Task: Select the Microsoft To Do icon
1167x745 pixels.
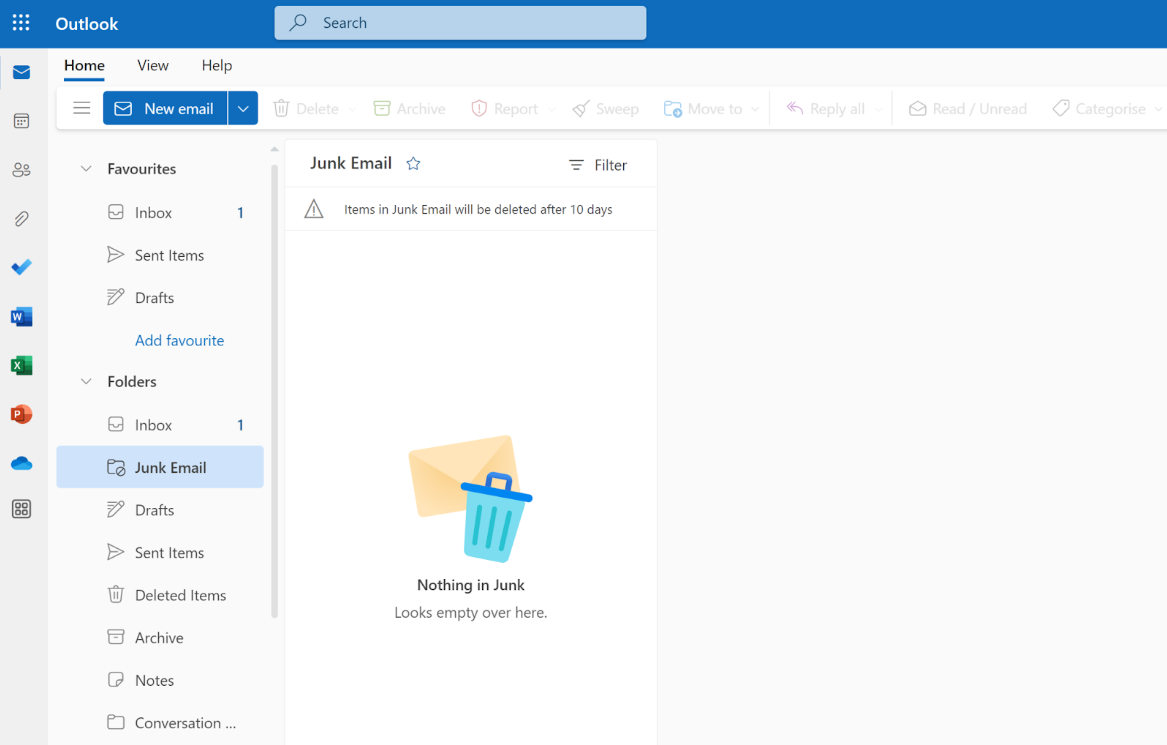Action: [21, 267]
